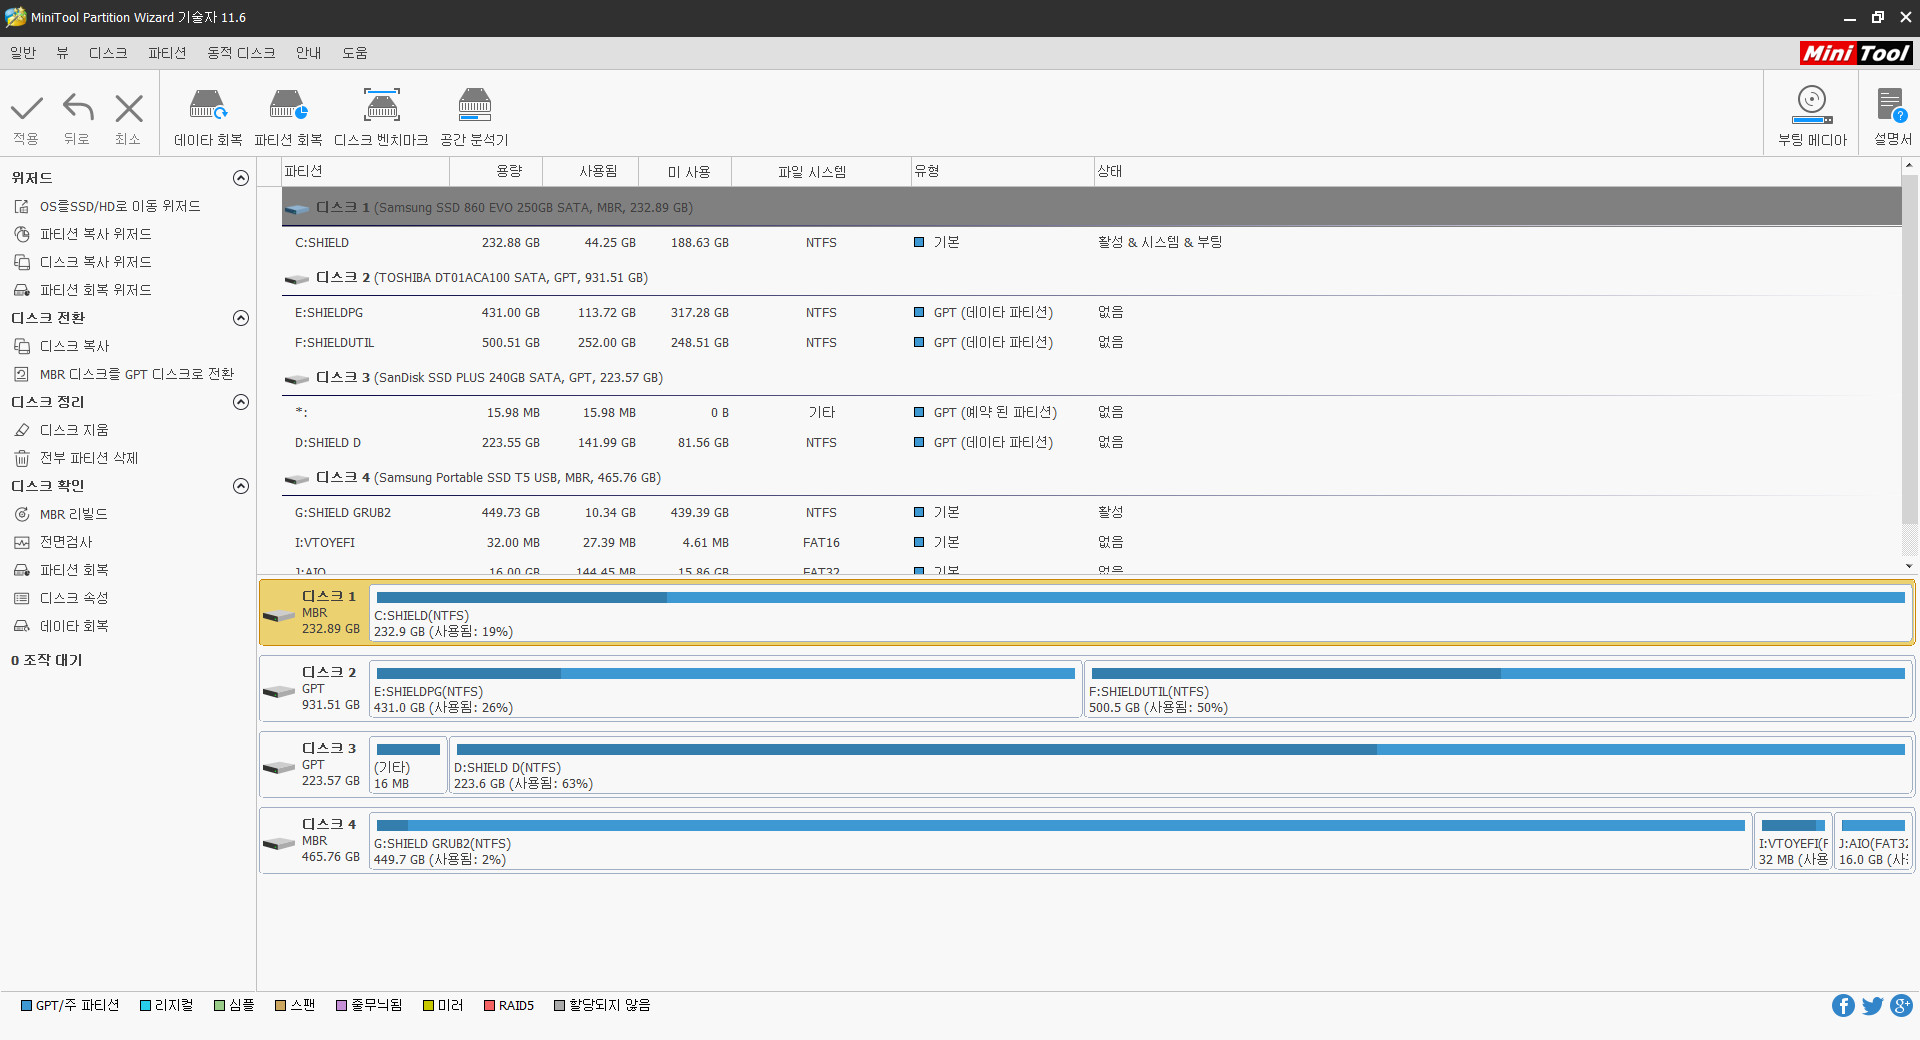Image resolution: width=1920 pixels, height=1040 pixels.
Task: Select the I:VTOYEFI partition row
Action: coord(1091,543)
